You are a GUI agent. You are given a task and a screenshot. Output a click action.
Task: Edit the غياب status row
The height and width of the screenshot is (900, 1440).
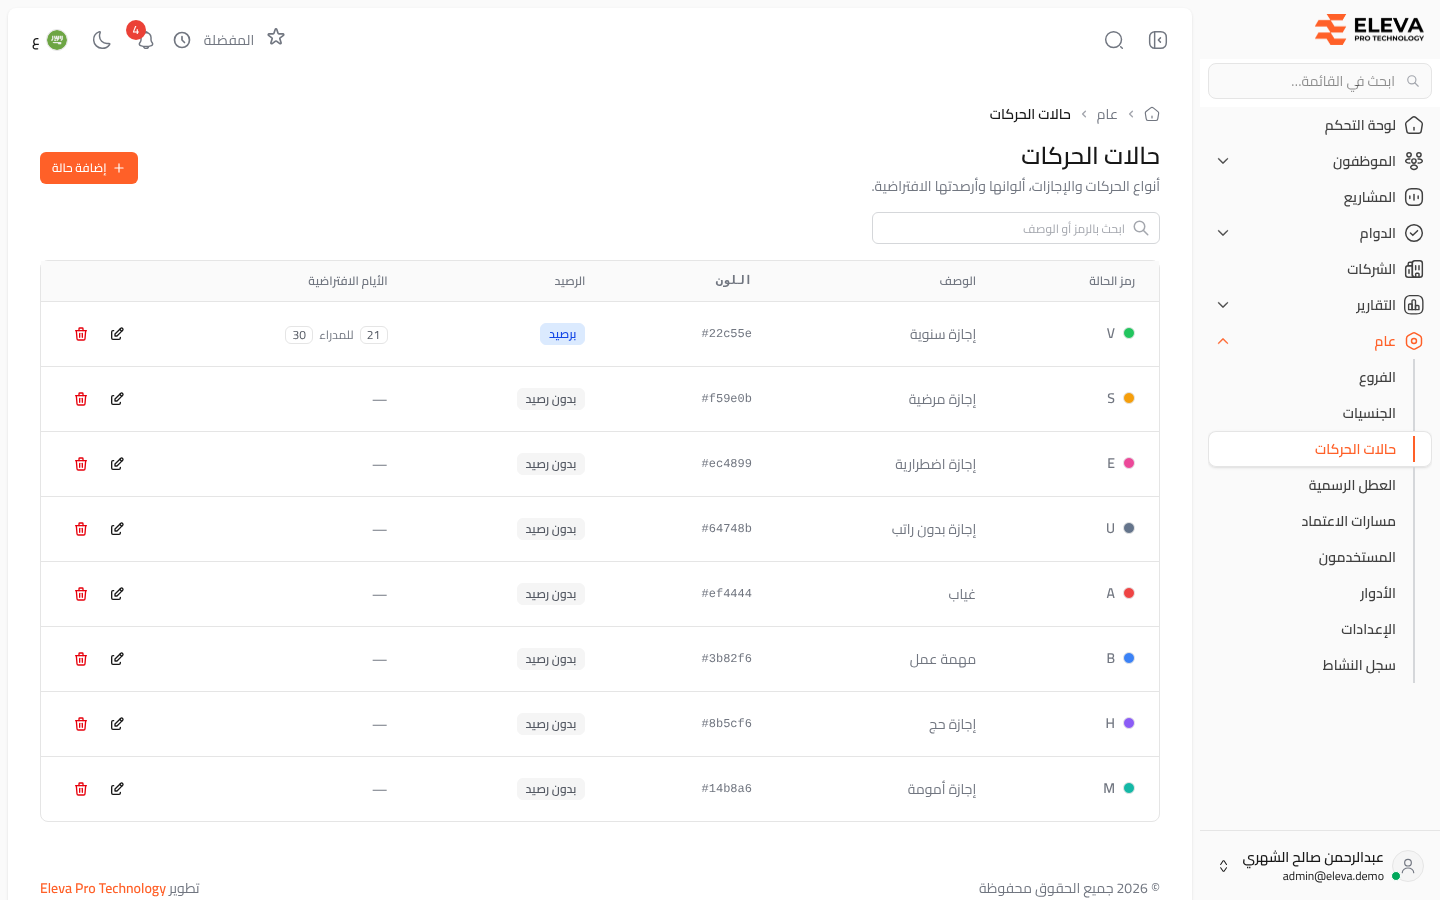pos(117,594)
